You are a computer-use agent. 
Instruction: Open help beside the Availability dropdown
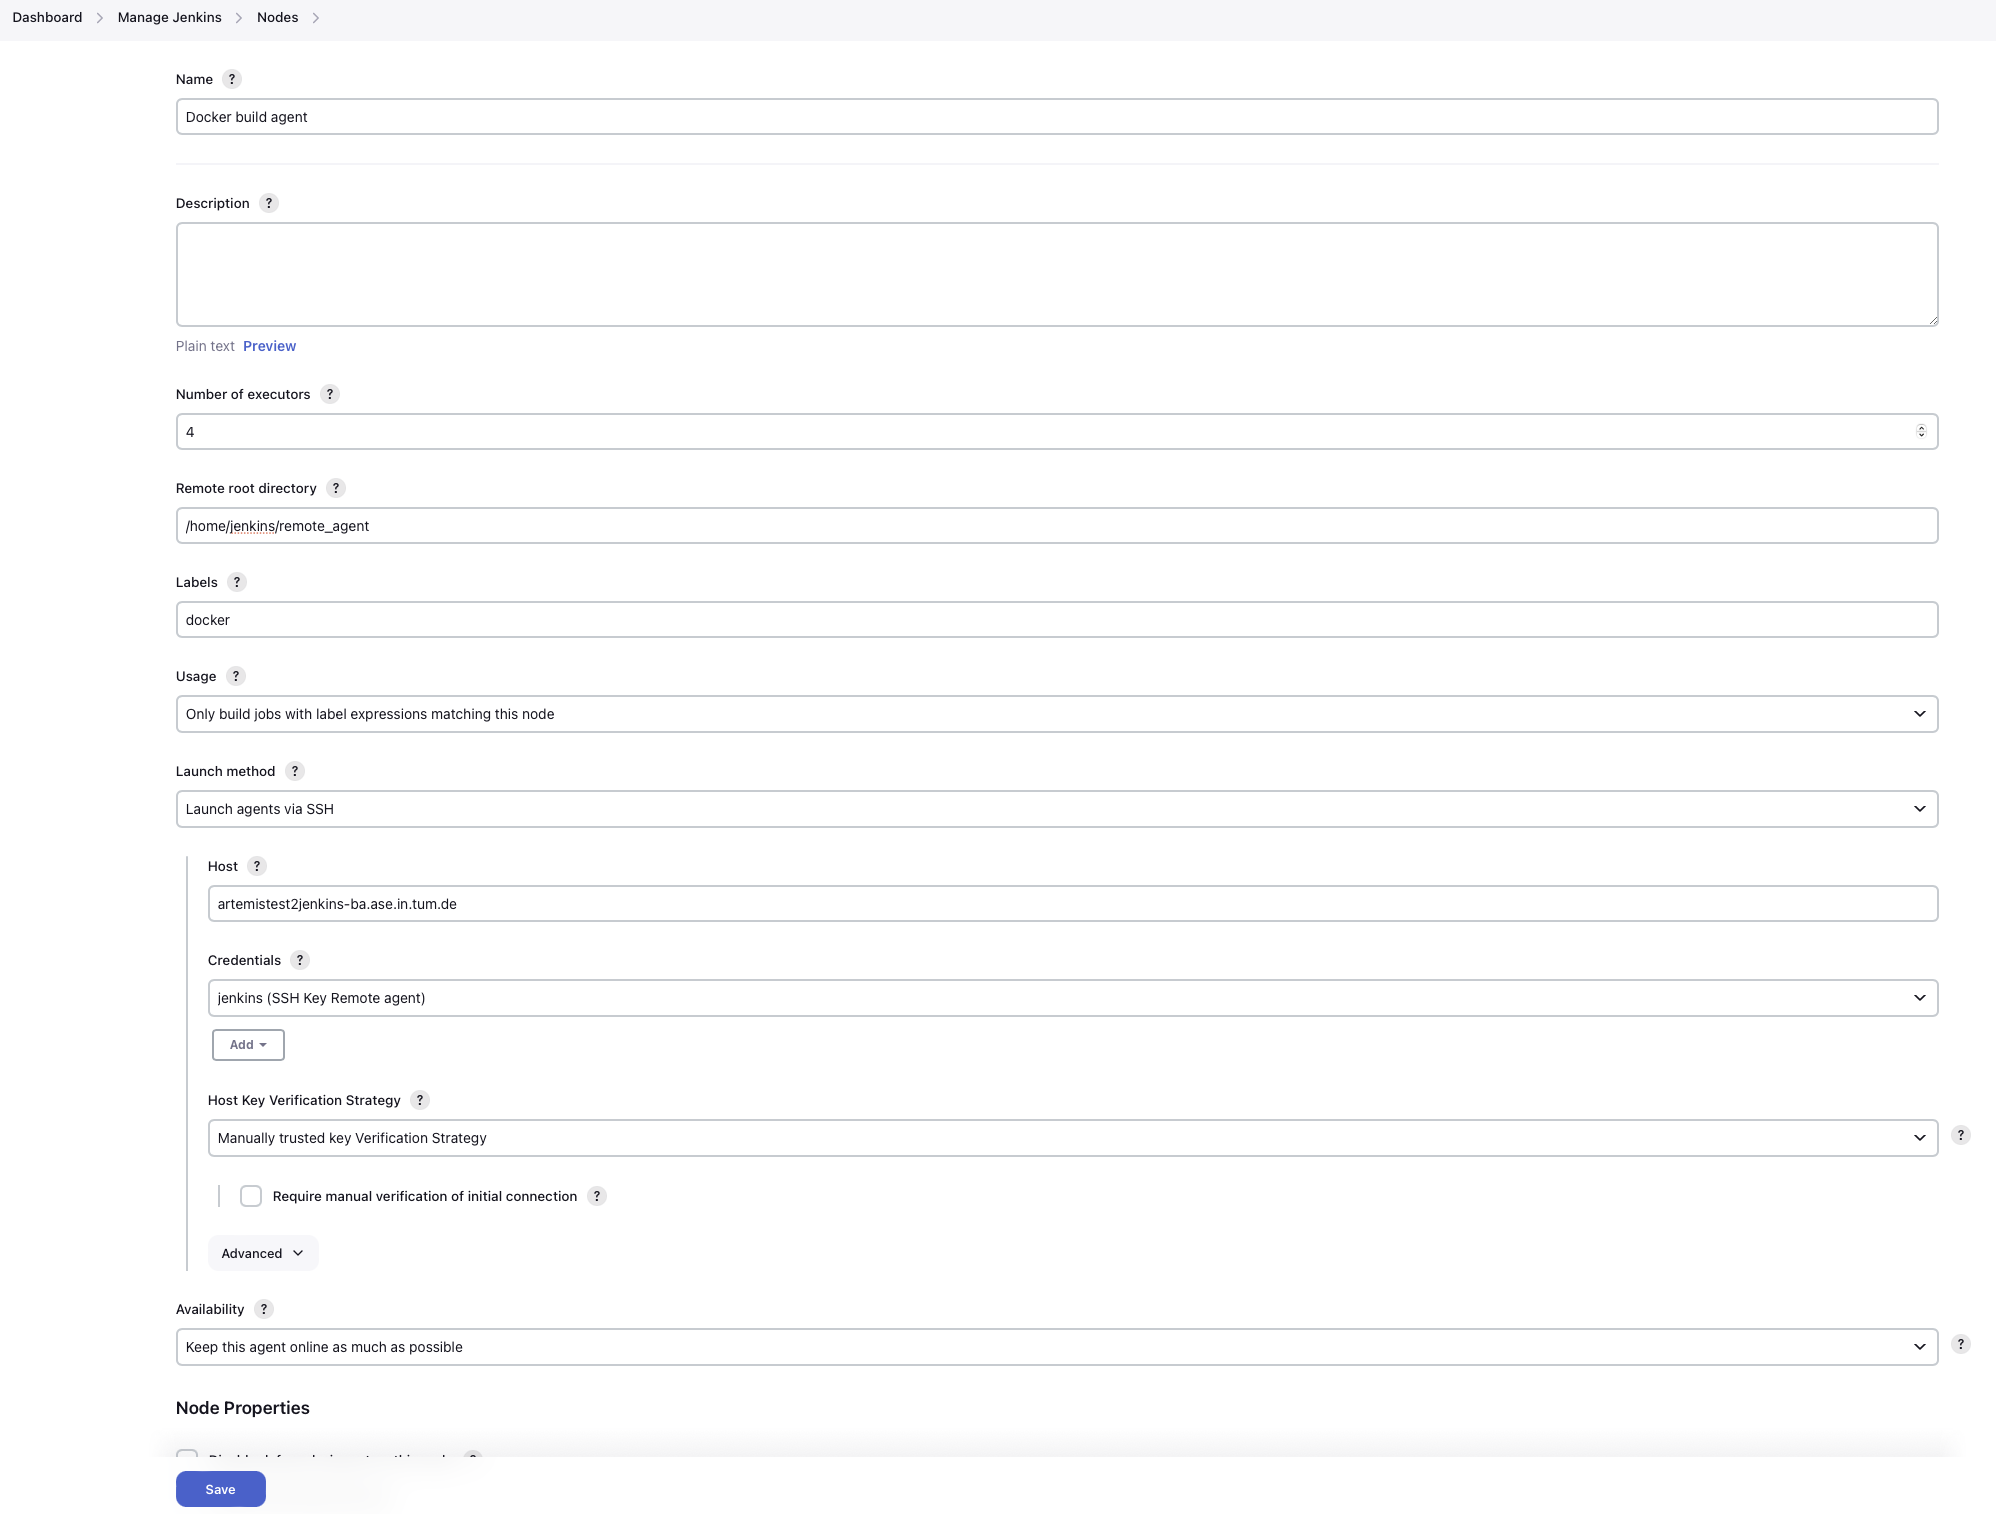tap(1961, 1345)
